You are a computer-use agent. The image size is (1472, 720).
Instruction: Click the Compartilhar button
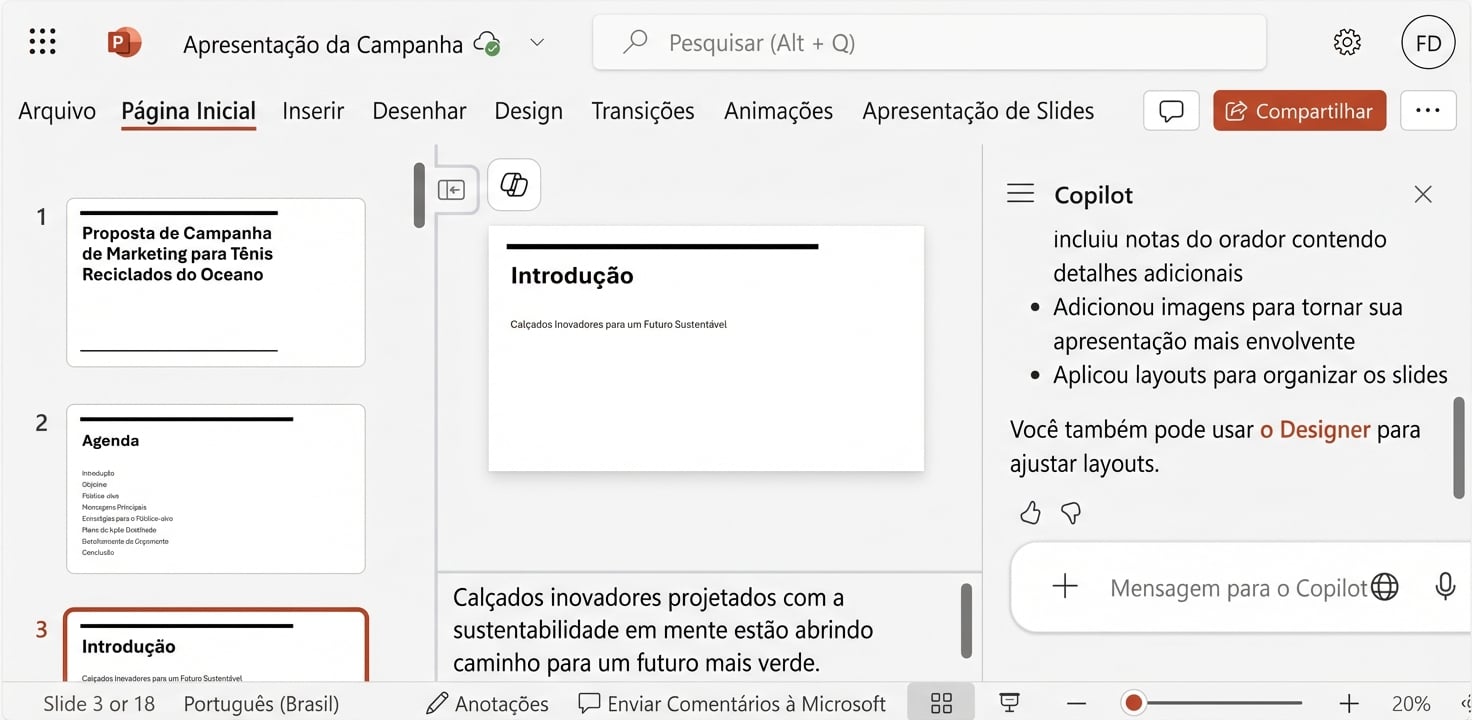[x=1299, y=110]
